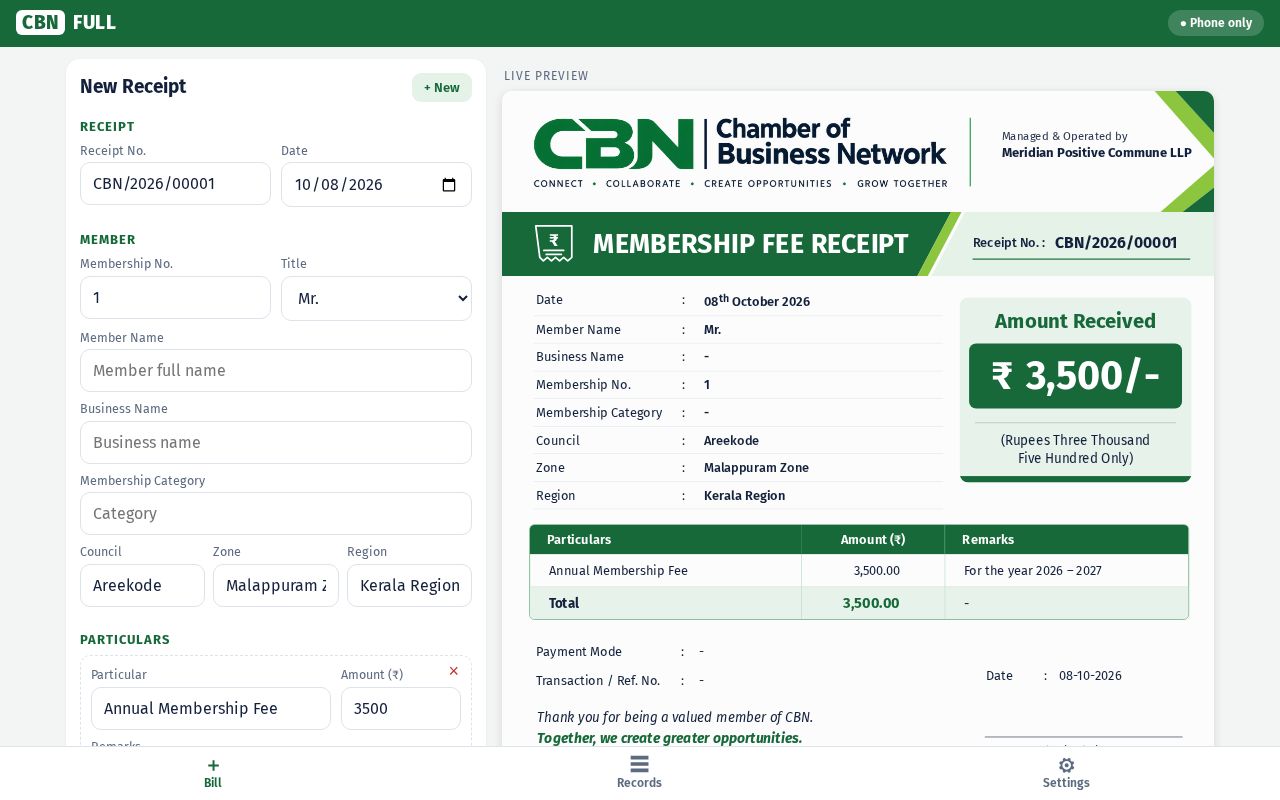Edit the Region field showing Kerala Region
The width and height of the screenshot is (1280, 800).
point(409,585)
